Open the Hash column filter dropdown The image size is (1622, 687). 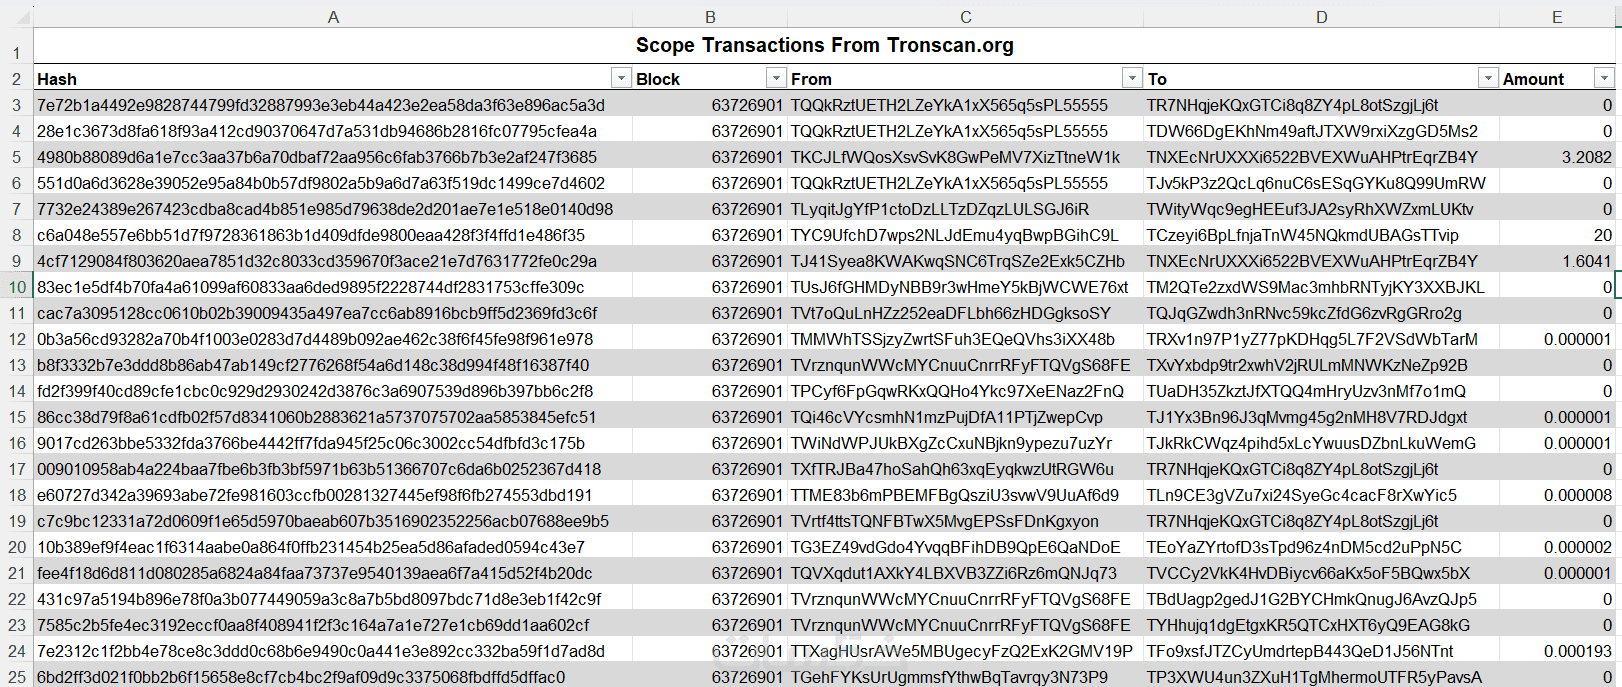621,78
